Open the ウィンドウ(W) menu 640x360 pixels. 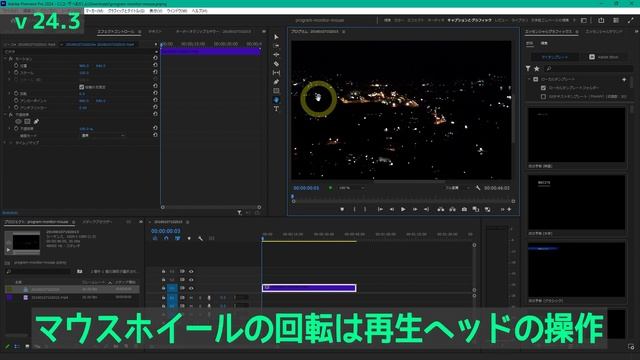177,11
